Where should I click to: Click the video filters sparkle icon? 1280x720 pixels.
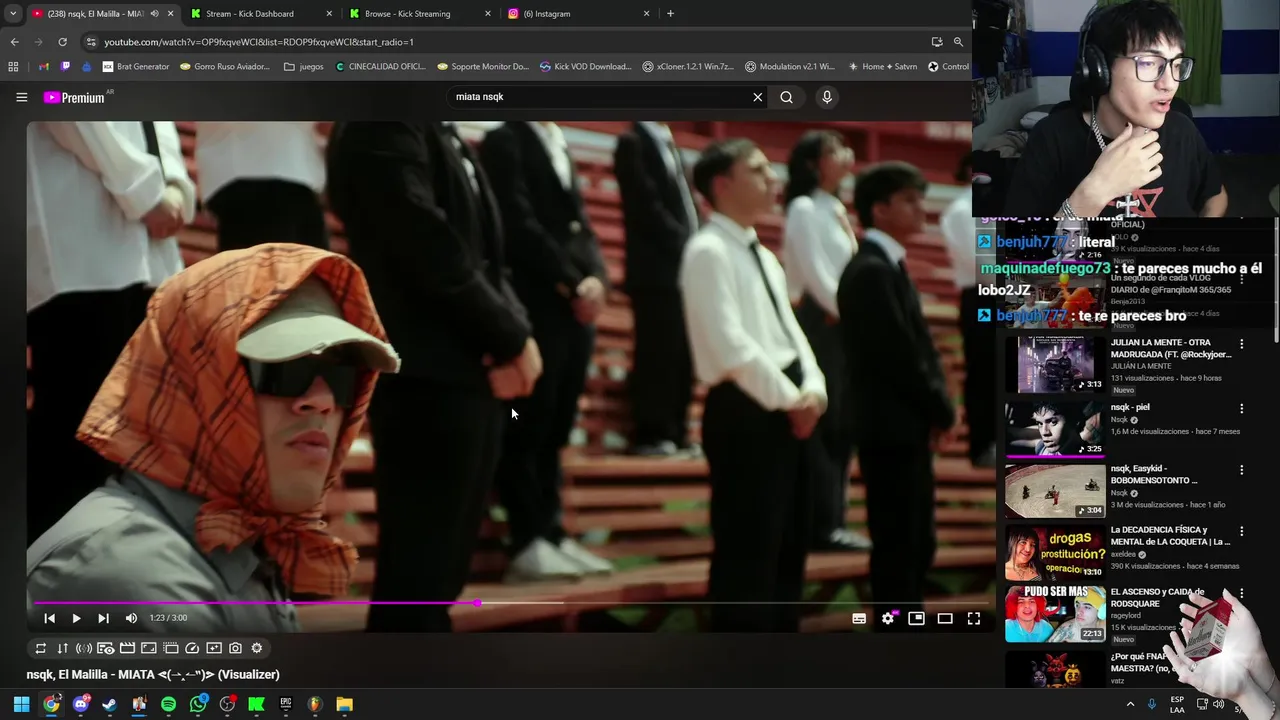214,648
